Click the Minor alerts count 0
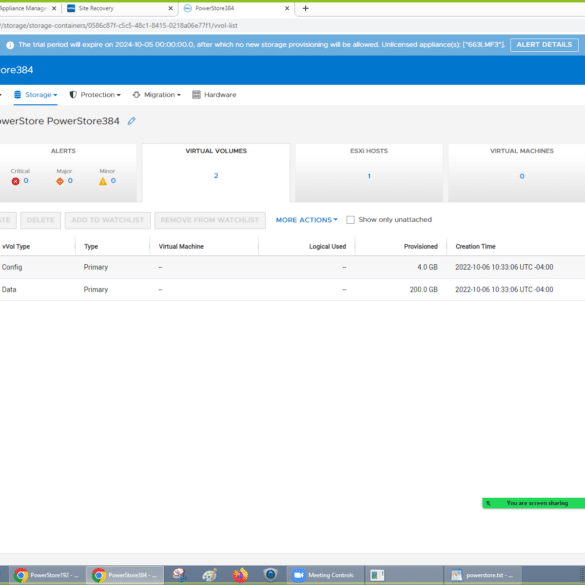Screen dimensions: 585x585 click(113, 181)
